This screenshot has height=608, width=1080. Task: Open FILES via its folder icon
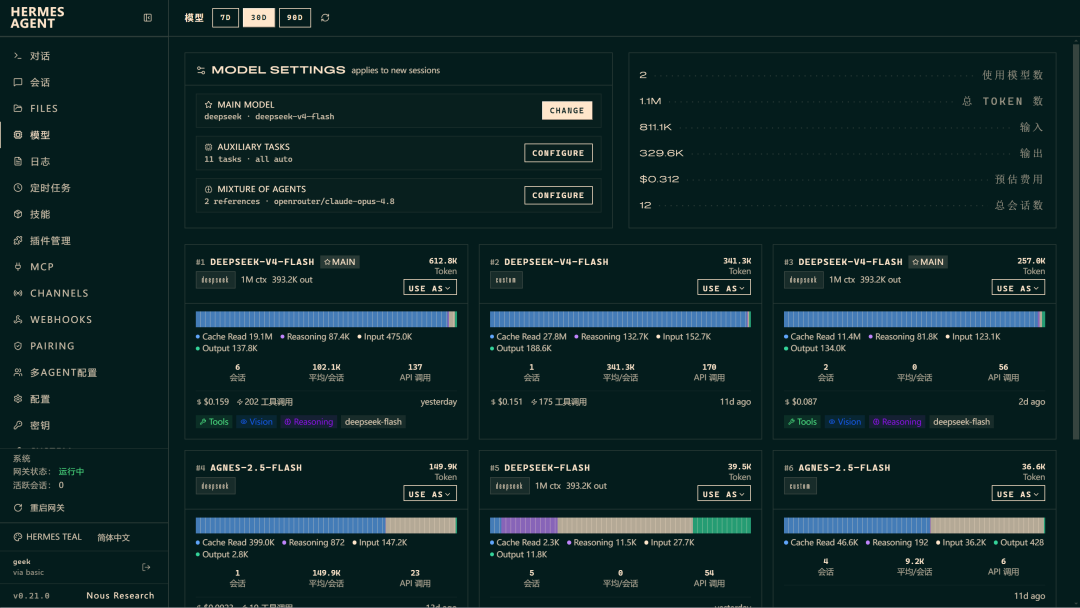coord(18,108)
